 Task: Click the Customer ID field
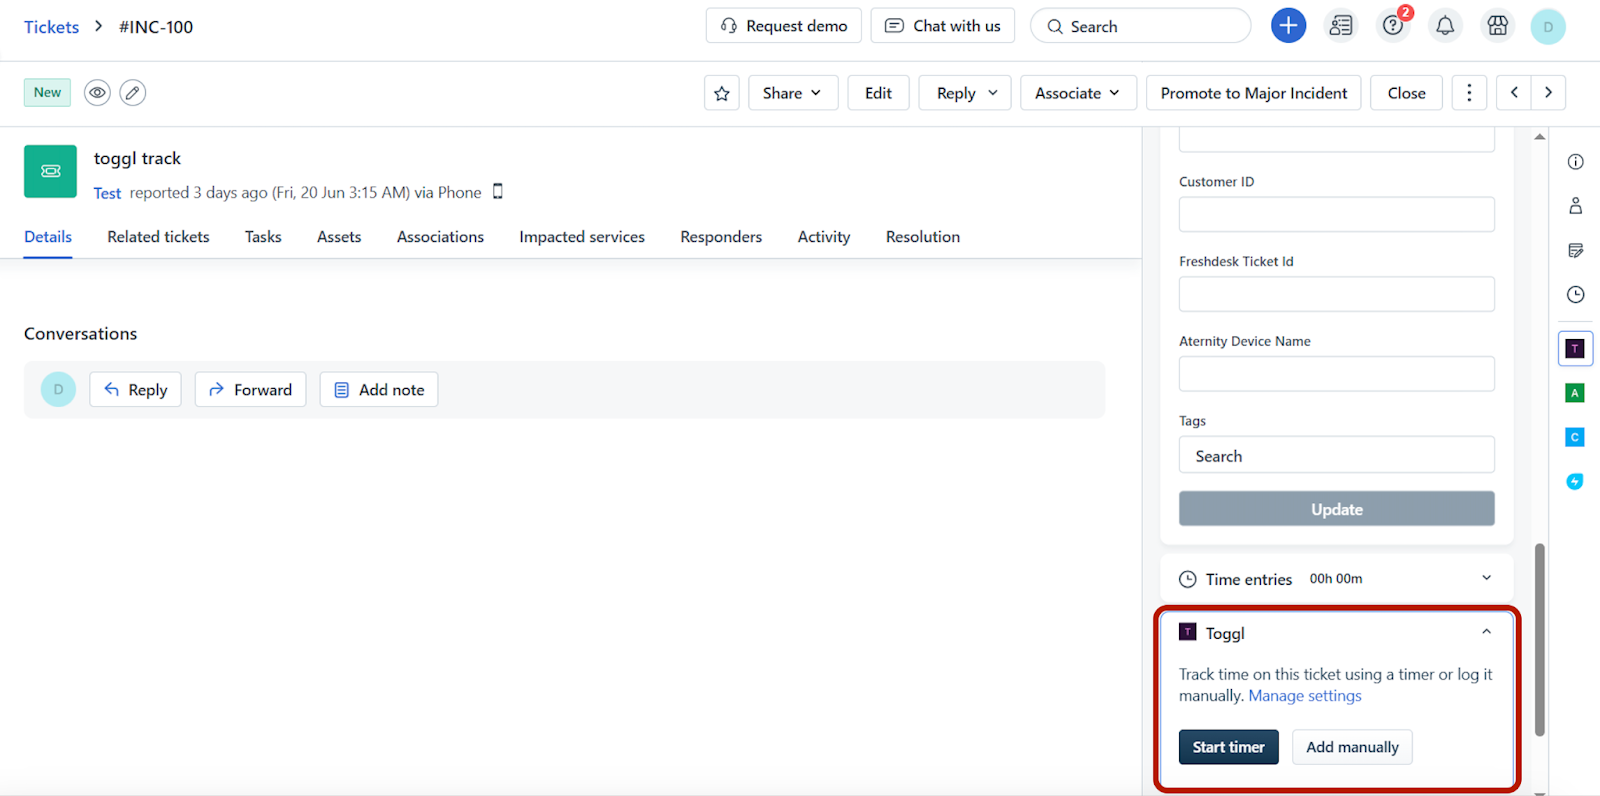tap(1337, 214)
